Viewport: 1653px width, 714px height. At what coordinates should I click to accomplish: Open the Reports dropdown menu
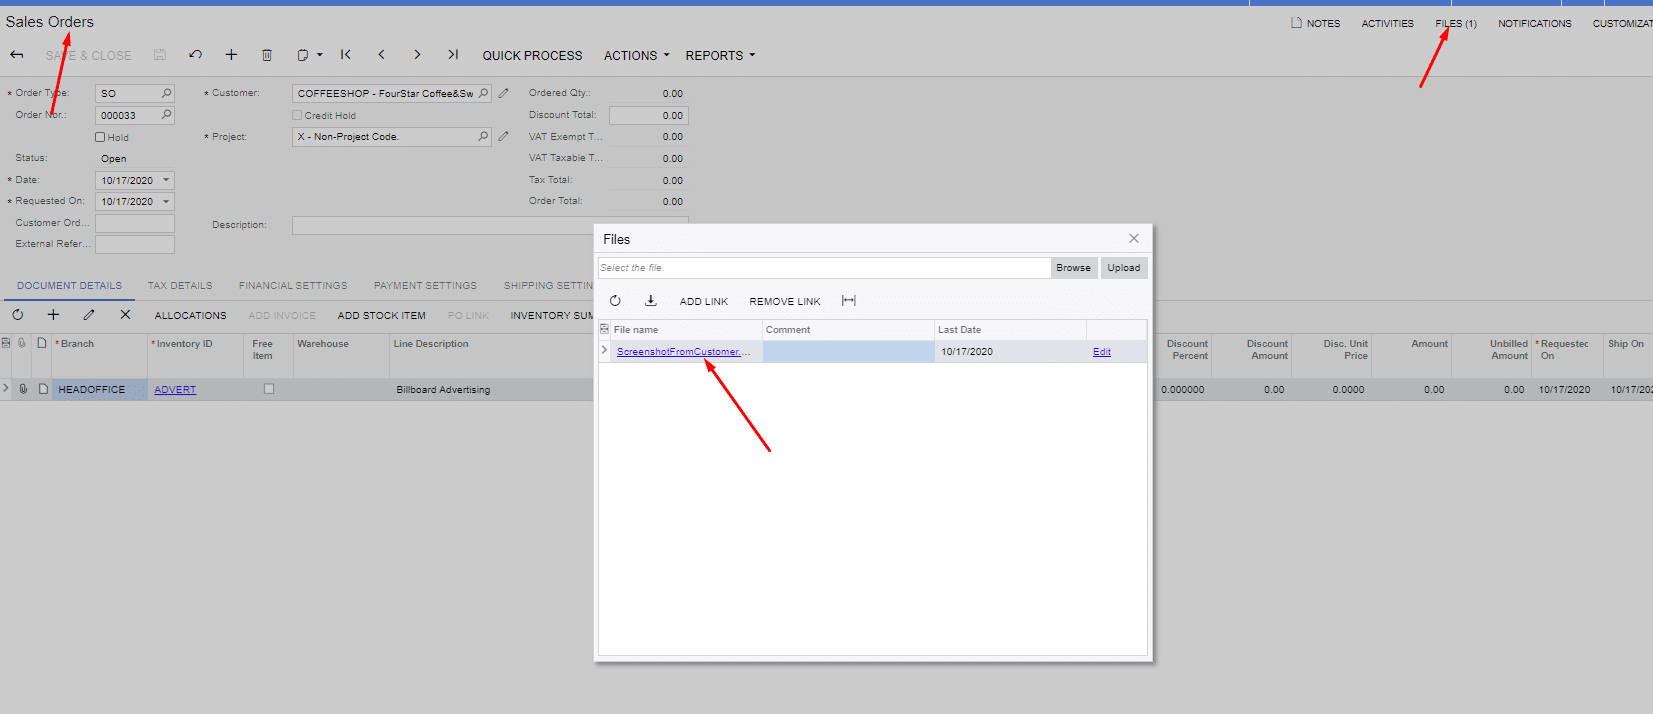coord(720,55)
